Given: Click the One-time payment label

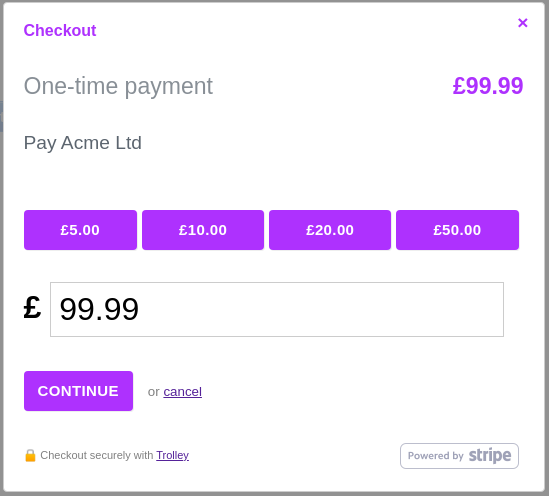Looking at the screenshot, I should 118,86.
